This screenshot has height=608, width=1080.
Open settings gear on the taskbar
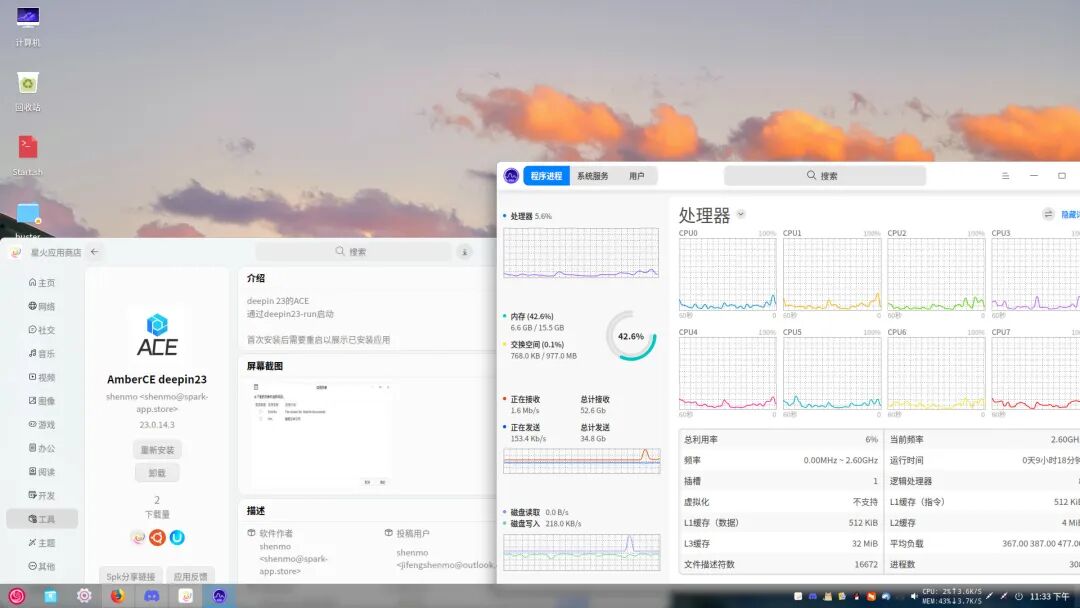coord(84,596)
